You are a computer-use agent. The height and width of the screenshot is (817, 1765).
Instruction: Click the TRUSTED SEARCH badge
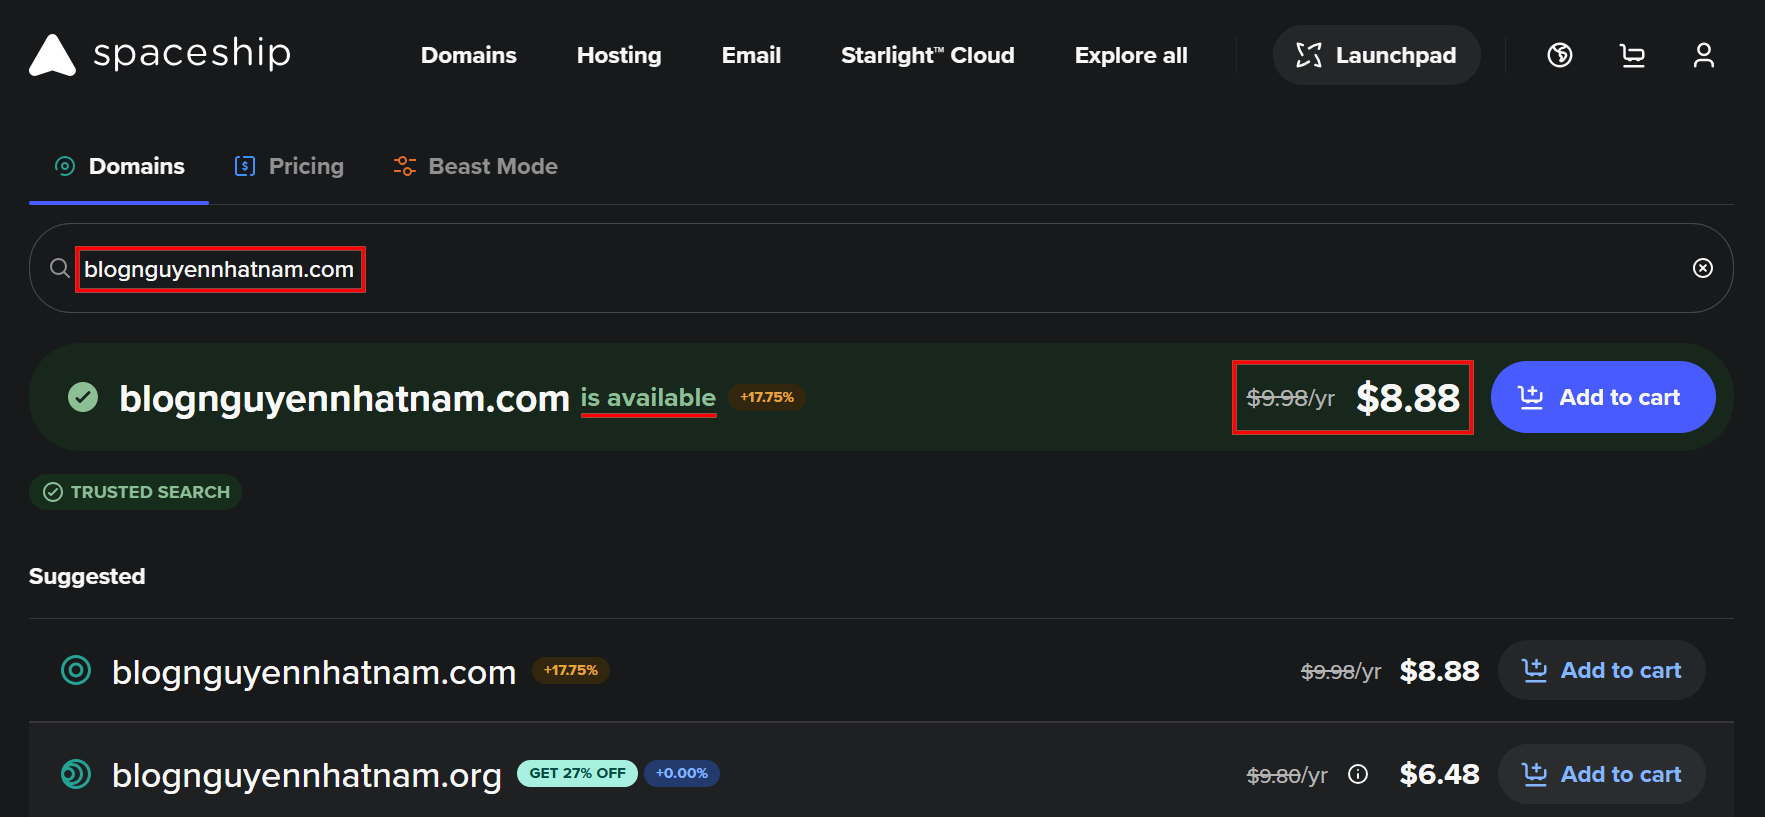[136, 492]
